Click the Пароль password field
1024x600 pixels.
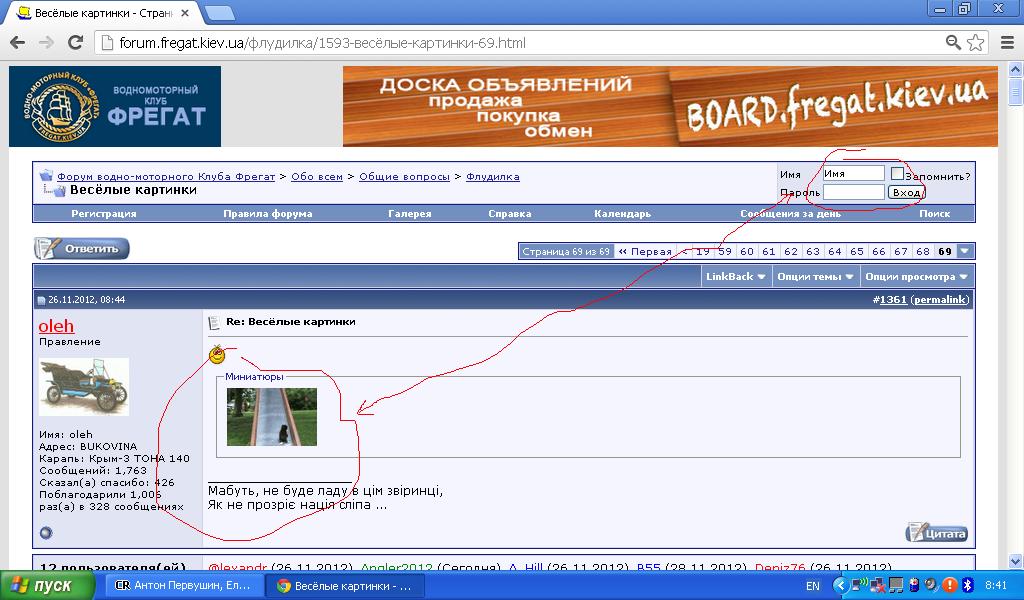[x=853, y=192]
